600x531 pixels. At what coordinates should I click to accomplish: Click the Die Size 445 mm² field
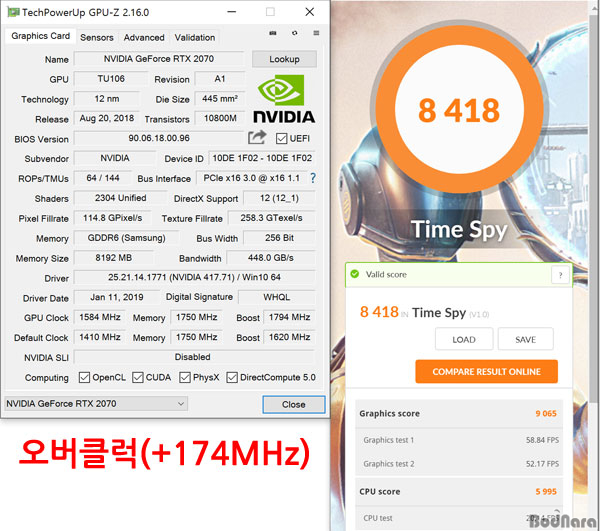pyautogui.click(x=220, y=98)
